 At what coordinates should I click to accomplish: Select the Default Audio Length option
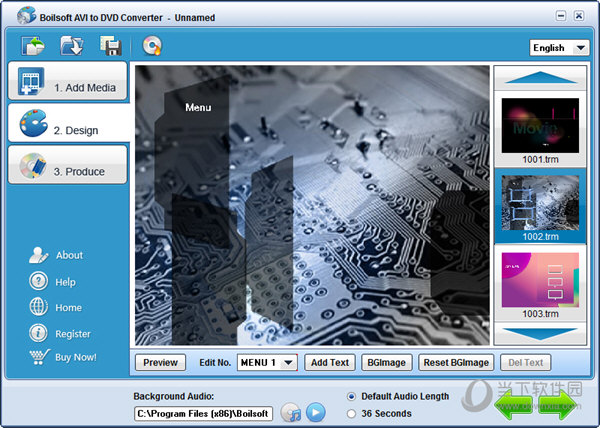point(351,396)
